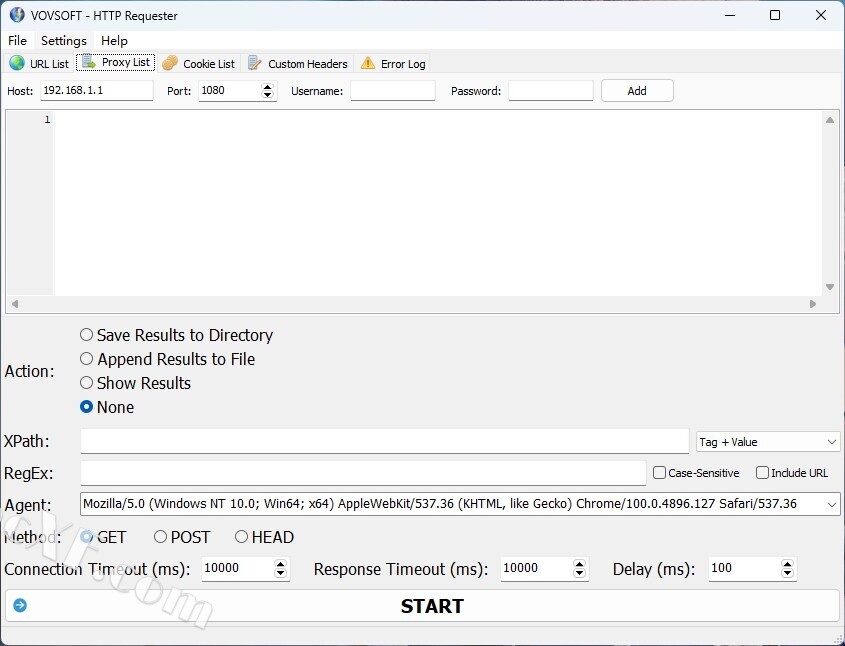The image size is (845, 646).
Task: Choose the HEAD method radio button
Action: click(x=241, y=537)
